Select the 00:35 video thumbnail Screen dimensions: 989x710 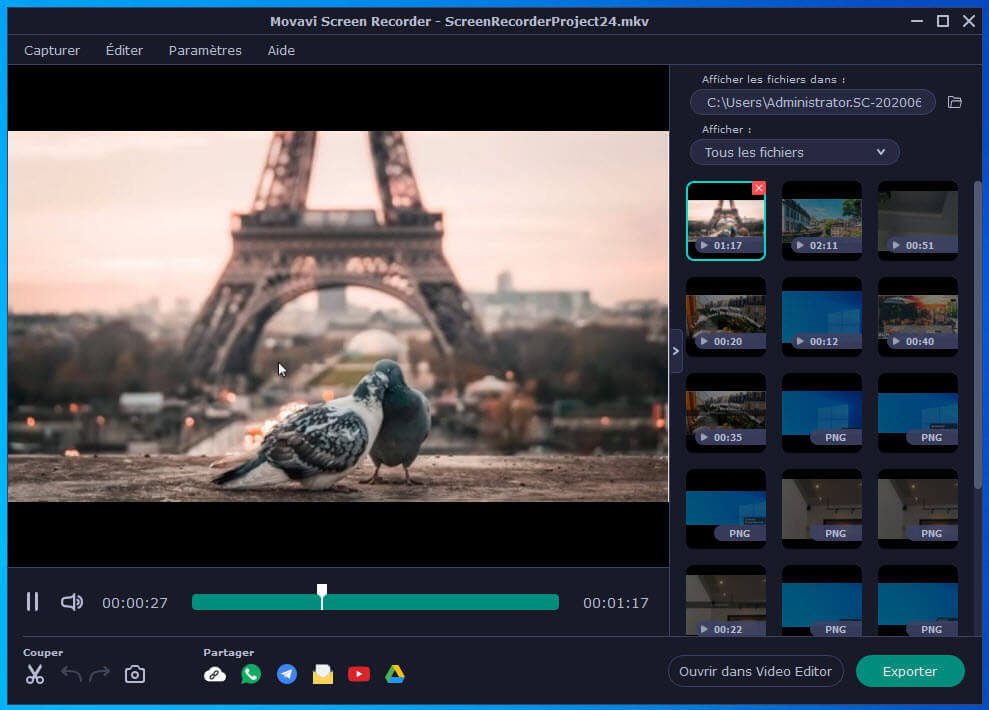pyautogui.click(x=725, y=412)
